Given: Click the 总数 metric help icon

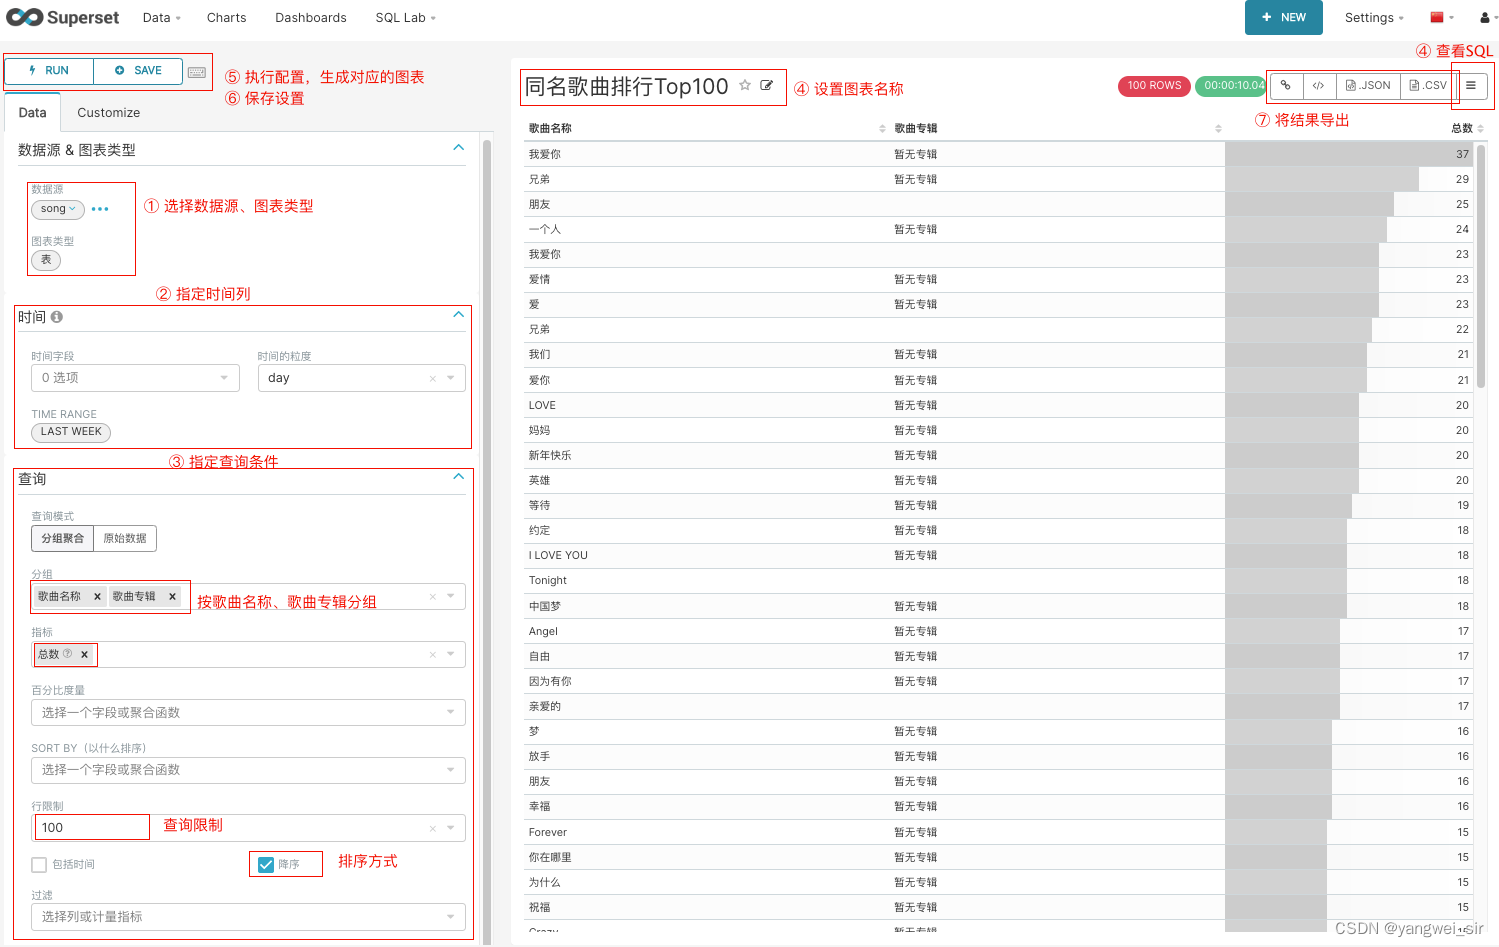Looking at the screenshot, I should coord(68,654).
